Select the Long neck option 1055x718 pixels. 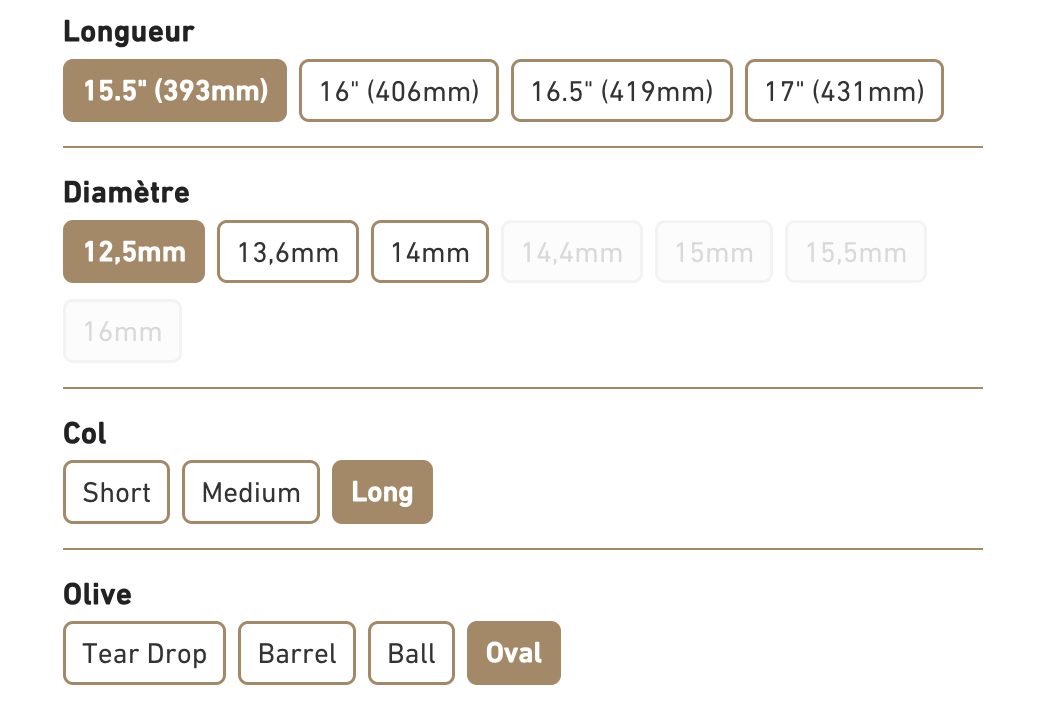tap(382, 492)
